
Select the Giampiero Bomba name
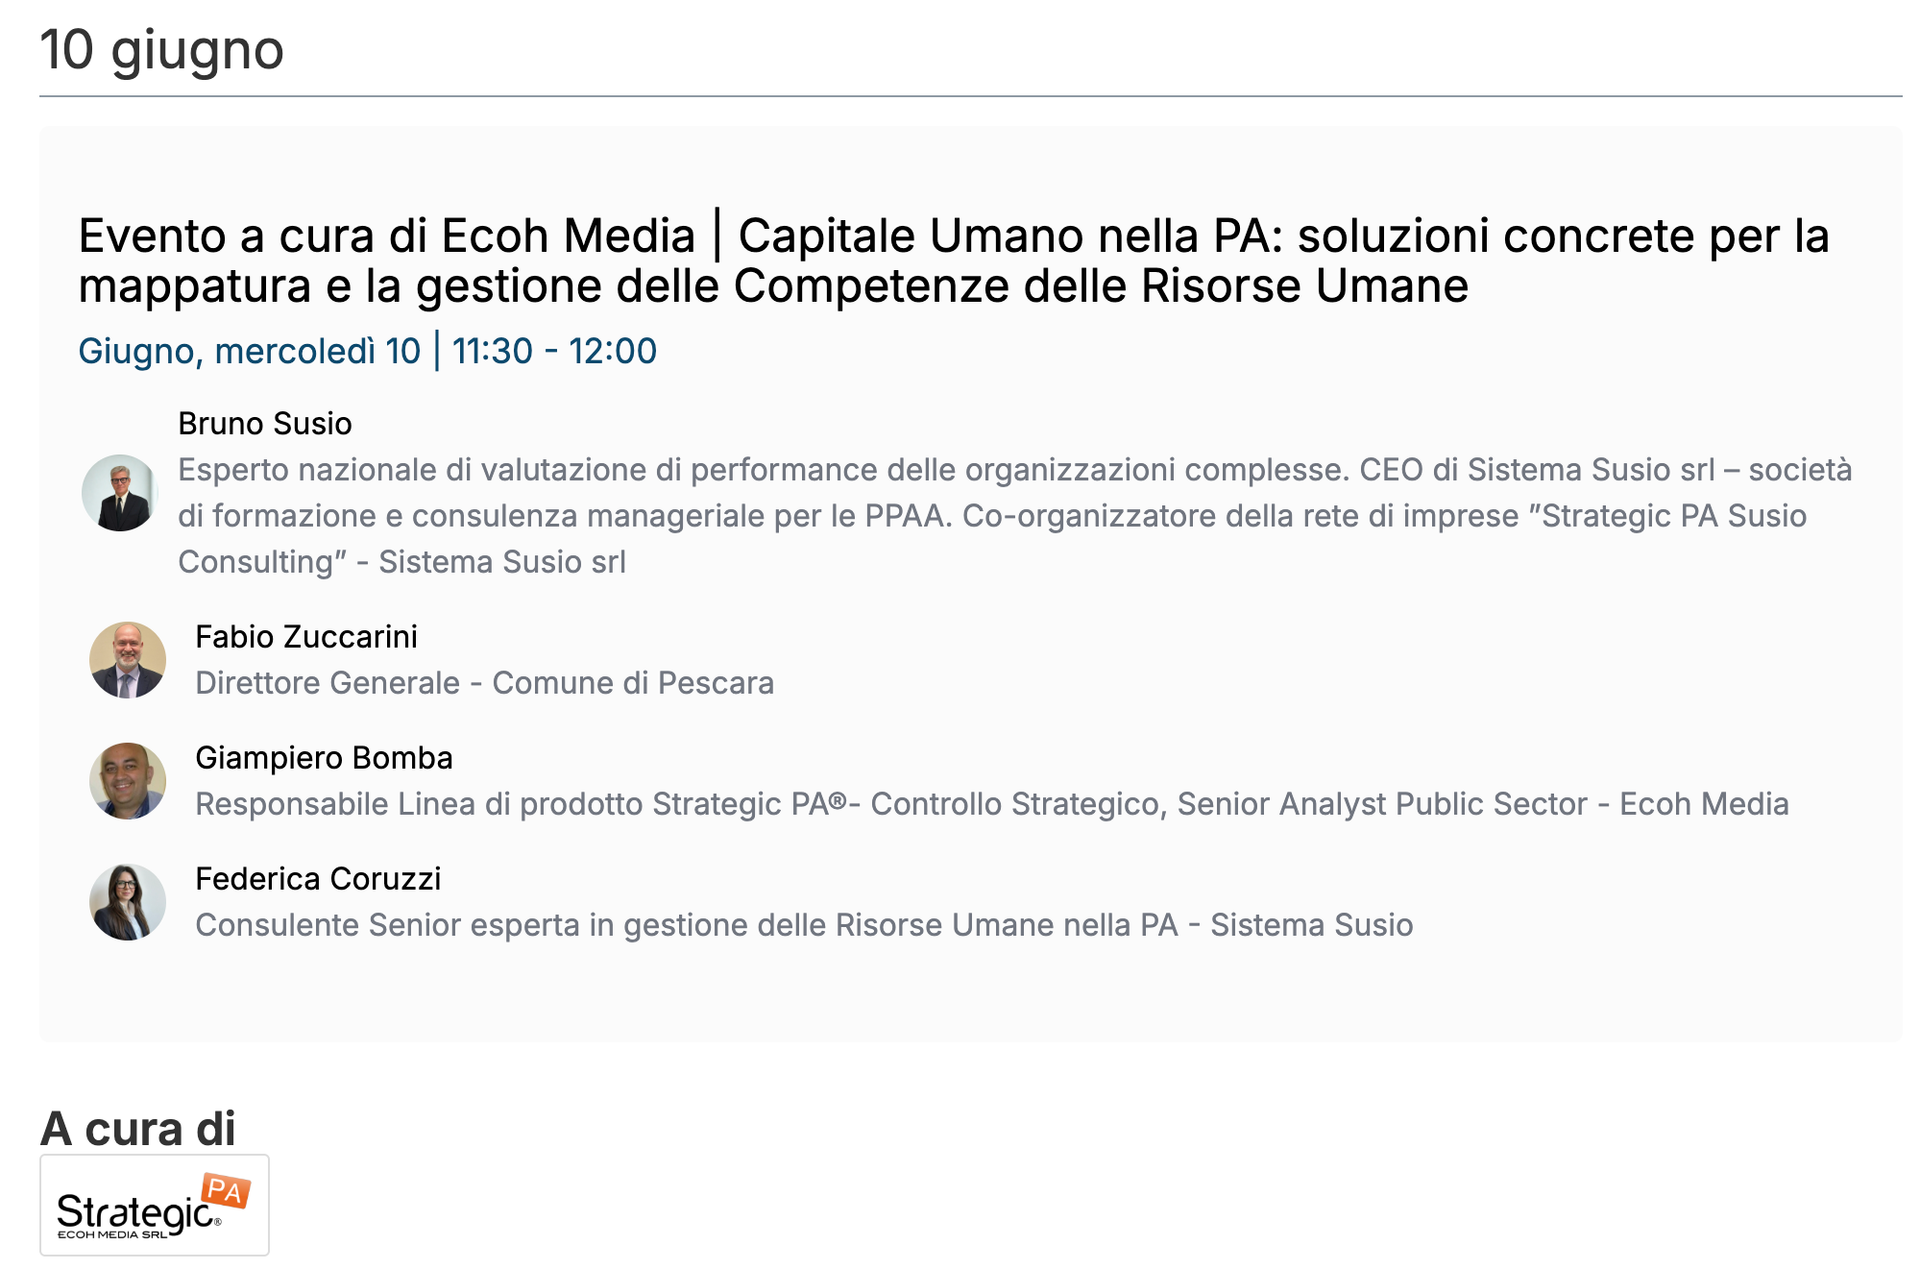[x=324, y=758]
